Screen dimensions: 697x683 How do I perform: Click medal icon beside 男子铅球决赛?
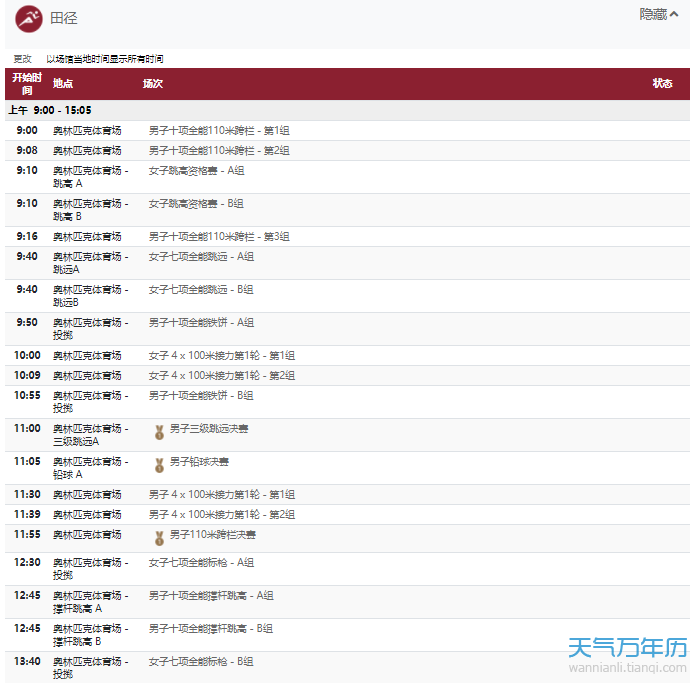click(x=159, y=466)
